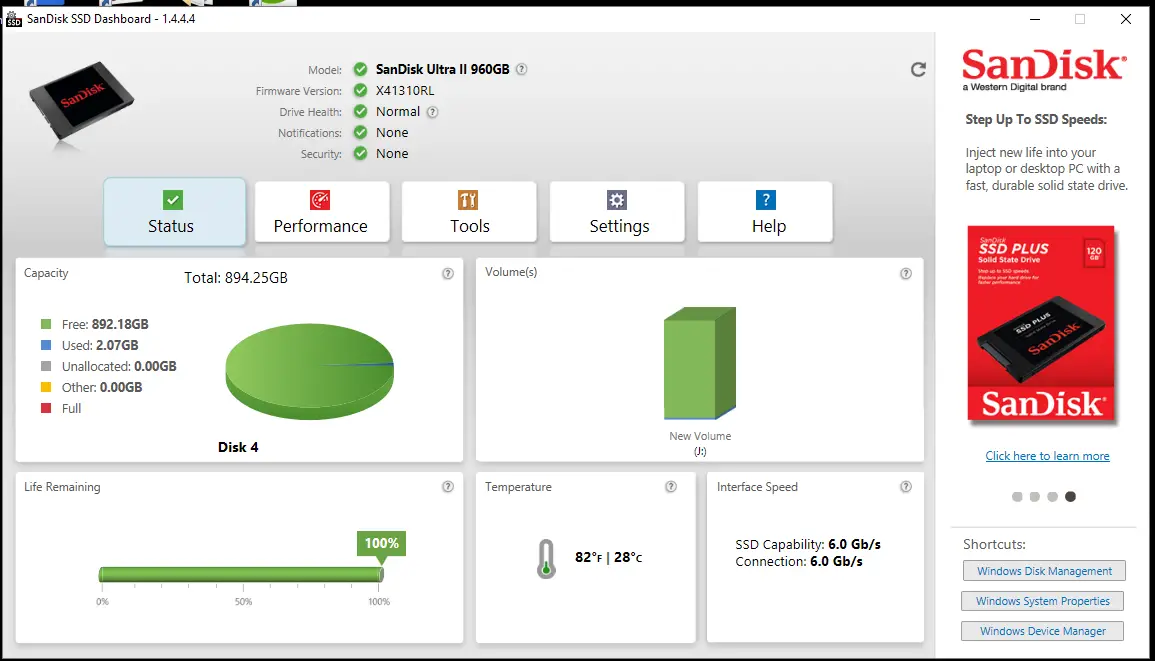This screenshot has width=1155, height=661.
Task: Click the 'SSD Capability: 6.0 Gb/s' text
Action: (x=808, y=545)
